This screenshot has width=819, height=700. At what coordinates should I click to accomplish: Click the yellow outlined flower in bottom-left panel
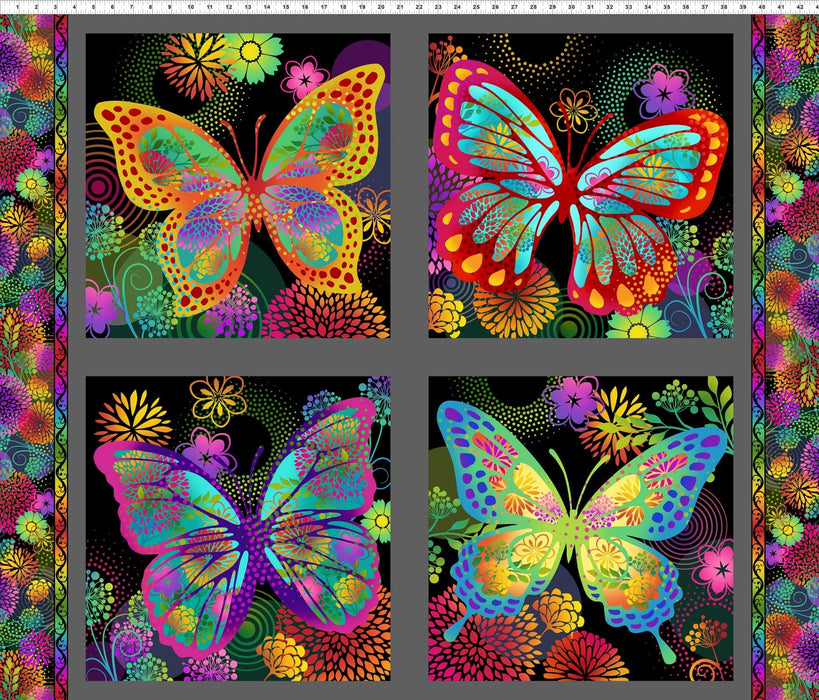pos(217,398)
